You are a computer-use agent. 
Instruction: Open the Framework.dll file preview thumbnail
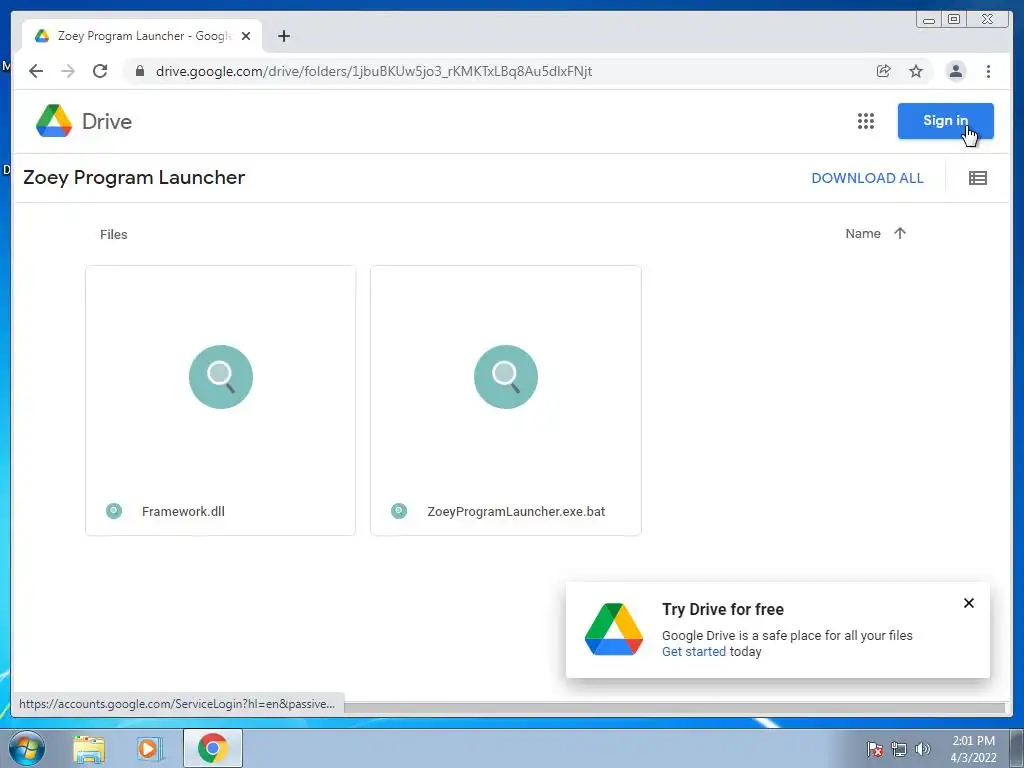pyautogui.click(x=221, y=377)
